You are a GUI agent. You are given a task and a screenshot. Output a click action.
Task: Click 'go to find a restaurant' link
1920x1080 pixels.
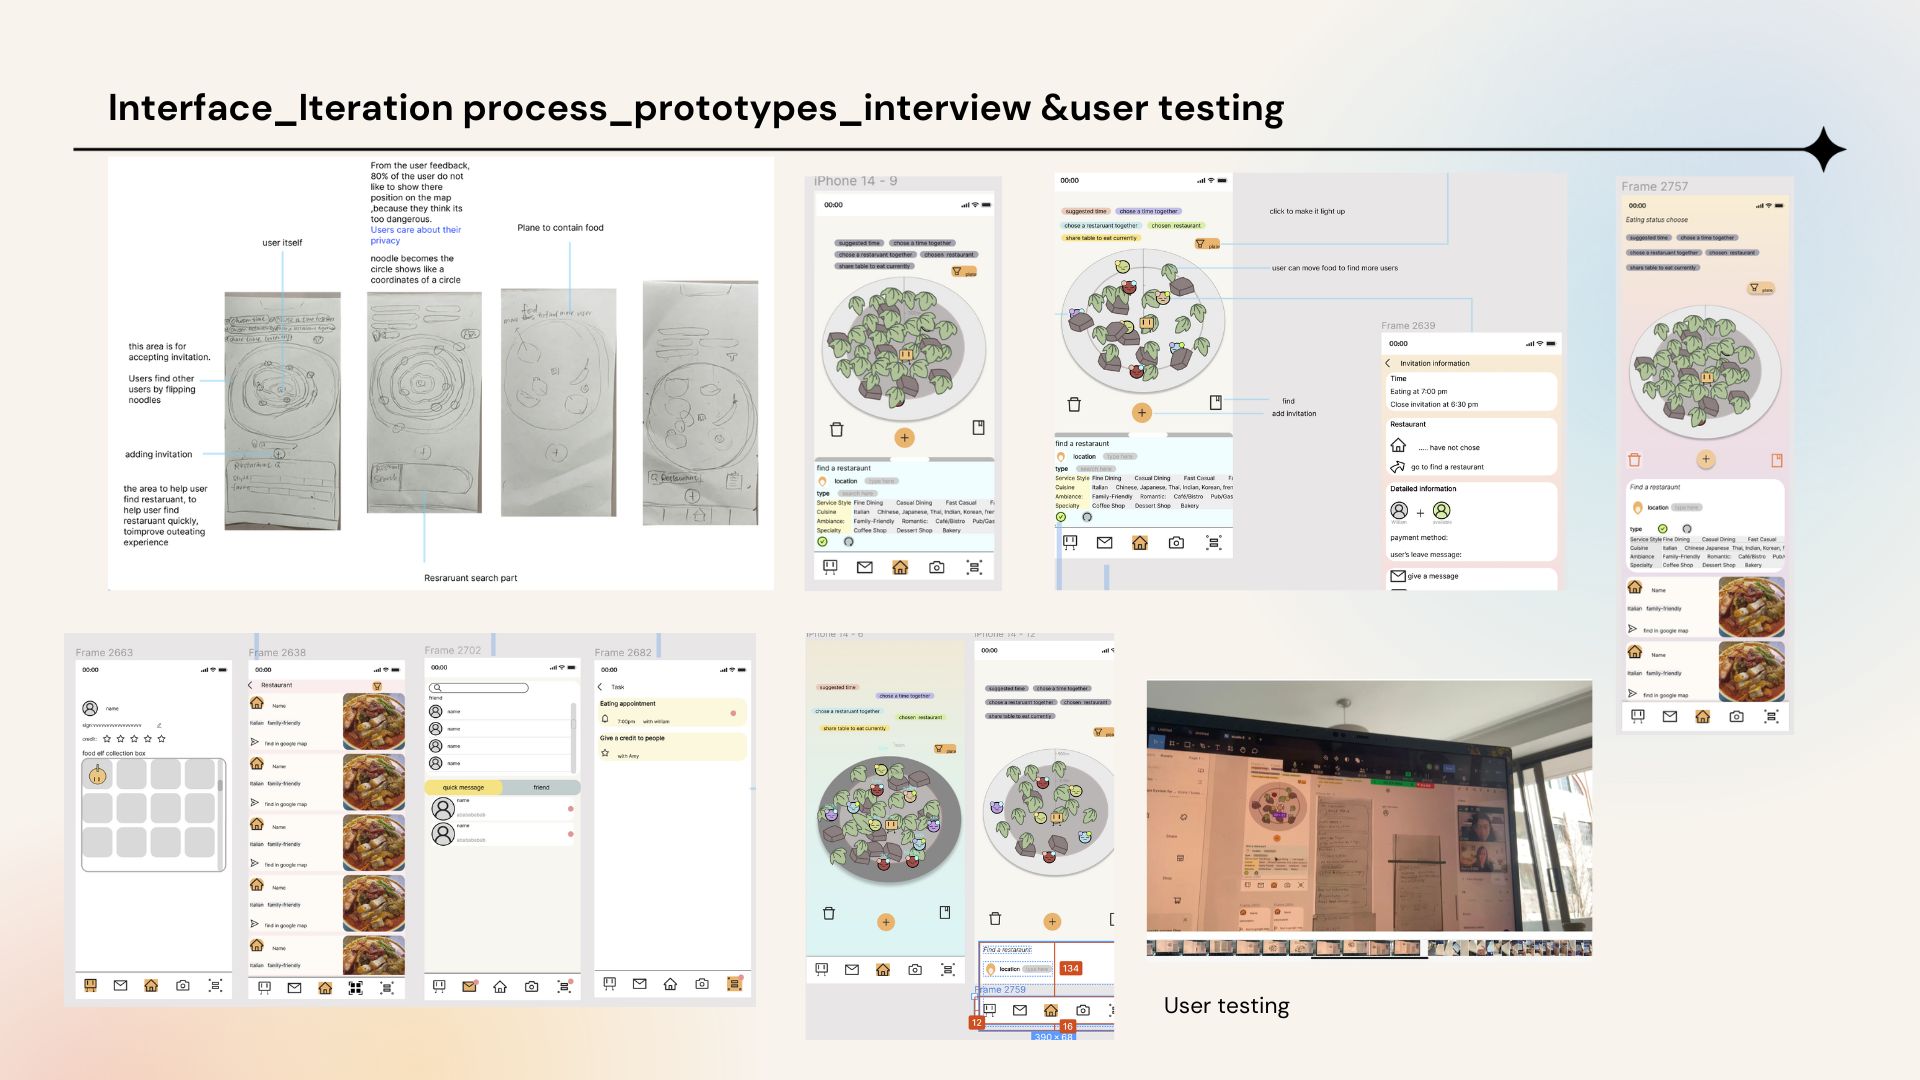coord(1447,467)
